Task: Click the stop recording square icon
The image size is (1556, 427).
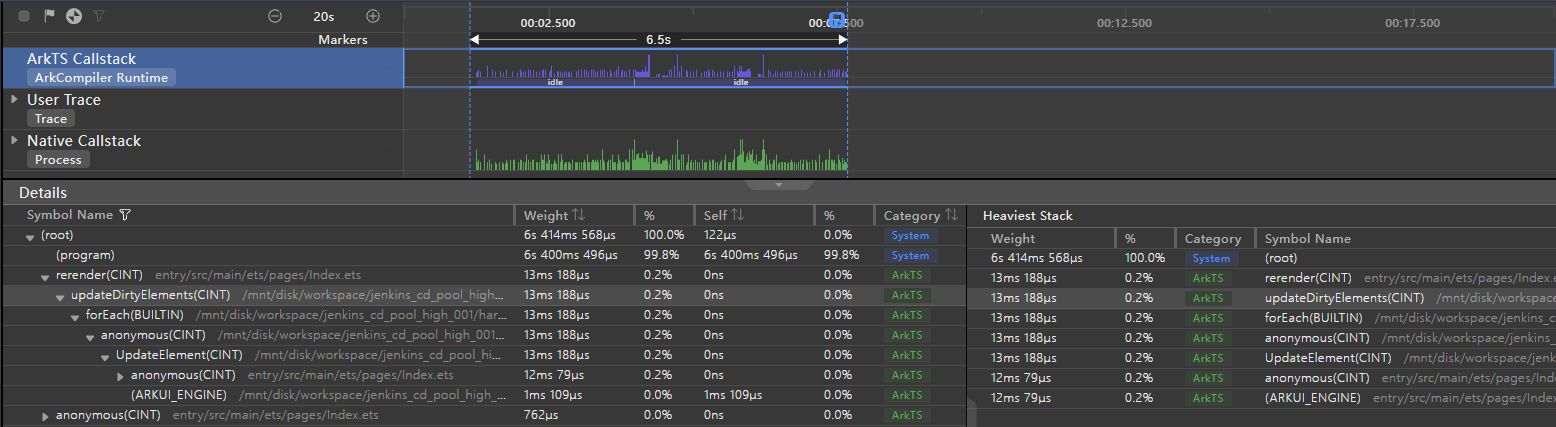Action: click(24, 16)
